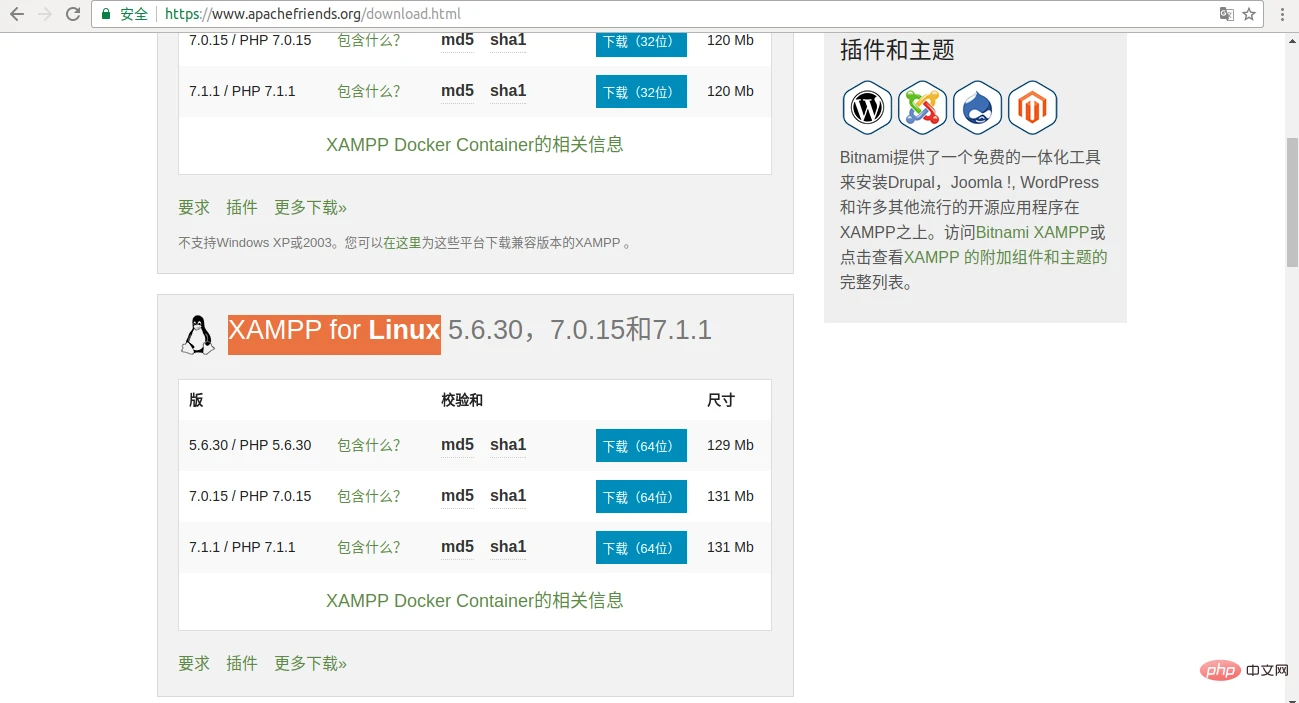Click the 129 Mb size value
Screen dimensions: 1299x703
point(730,446)
